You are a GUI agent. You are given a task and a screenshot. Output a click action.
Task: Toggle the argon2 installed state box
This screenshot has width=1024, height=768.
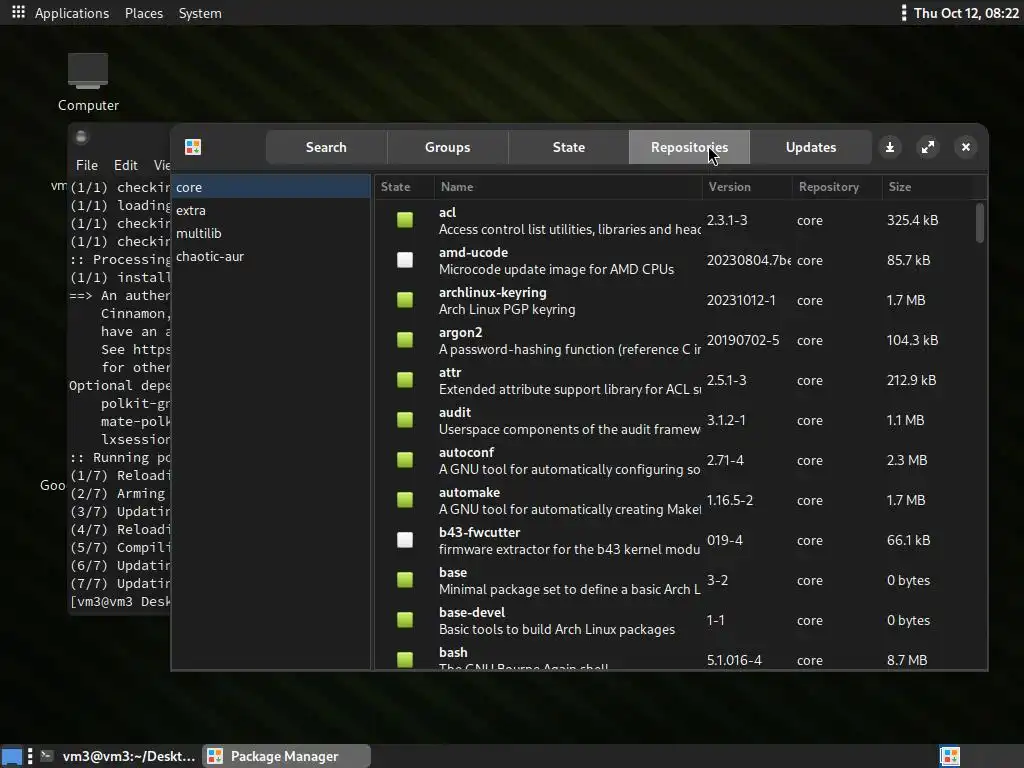tap(405, 340)
